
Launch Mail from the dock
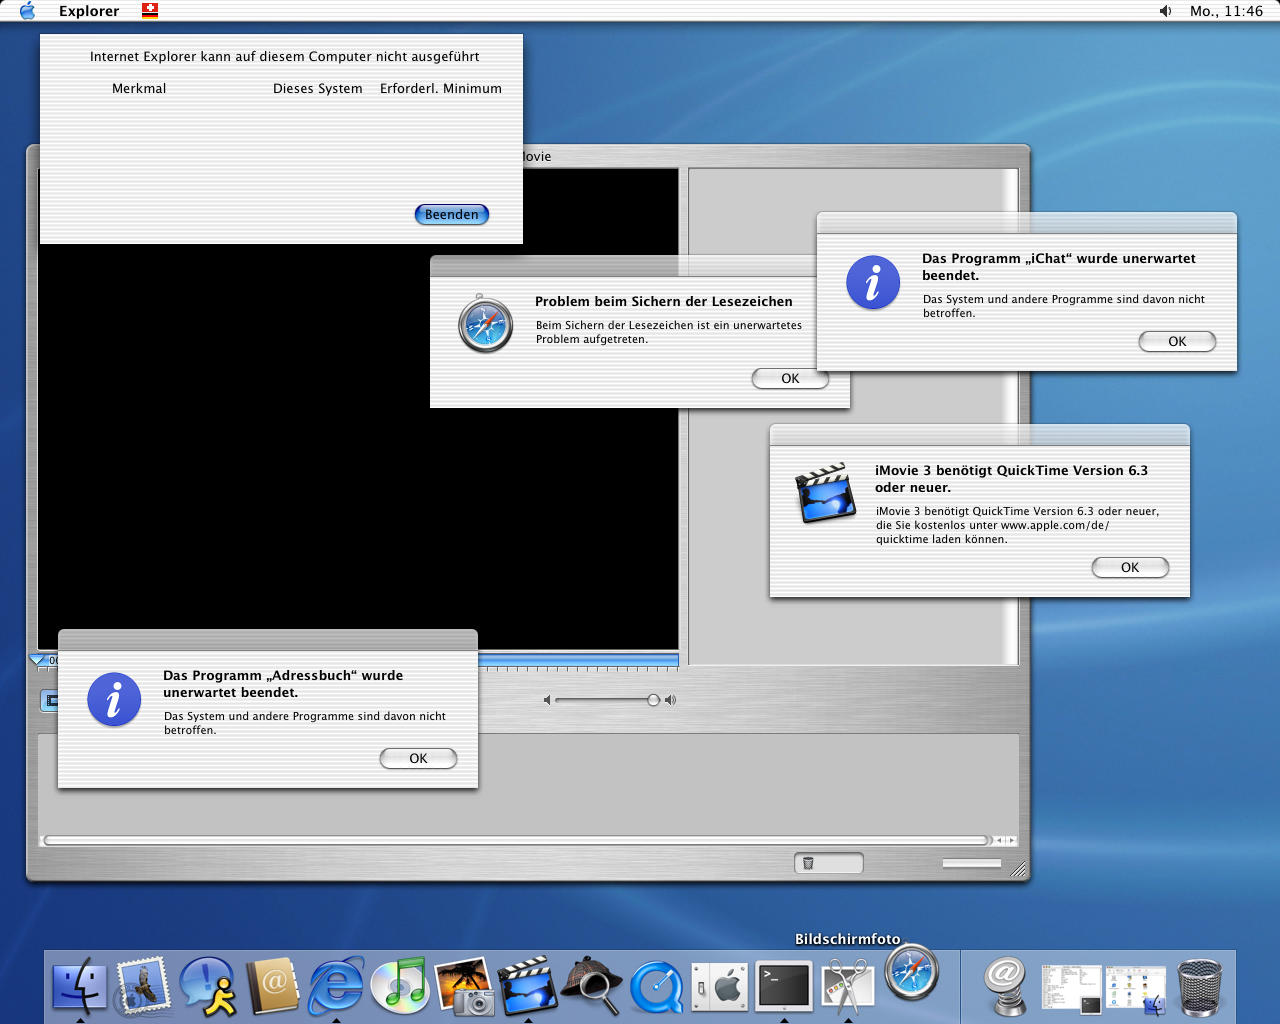coord(142,986)
